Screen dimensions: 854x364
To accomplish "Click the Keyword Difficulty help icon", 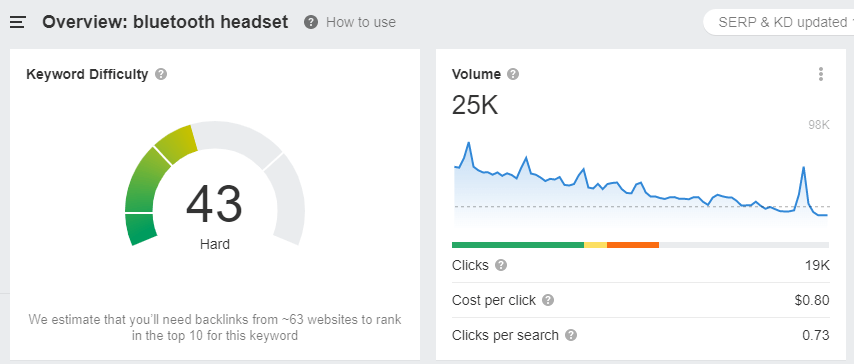I will pos(161,74).
